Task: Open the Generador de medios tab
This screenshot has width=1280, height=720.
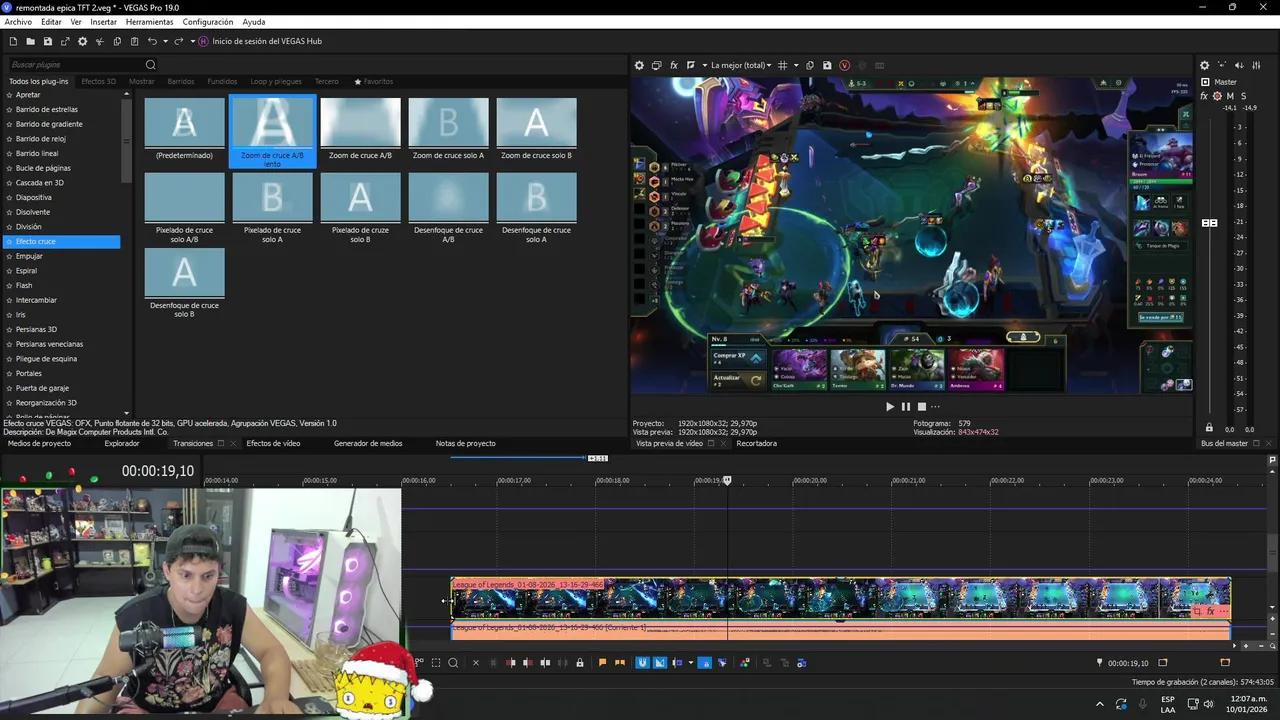Action: [368, 443]
